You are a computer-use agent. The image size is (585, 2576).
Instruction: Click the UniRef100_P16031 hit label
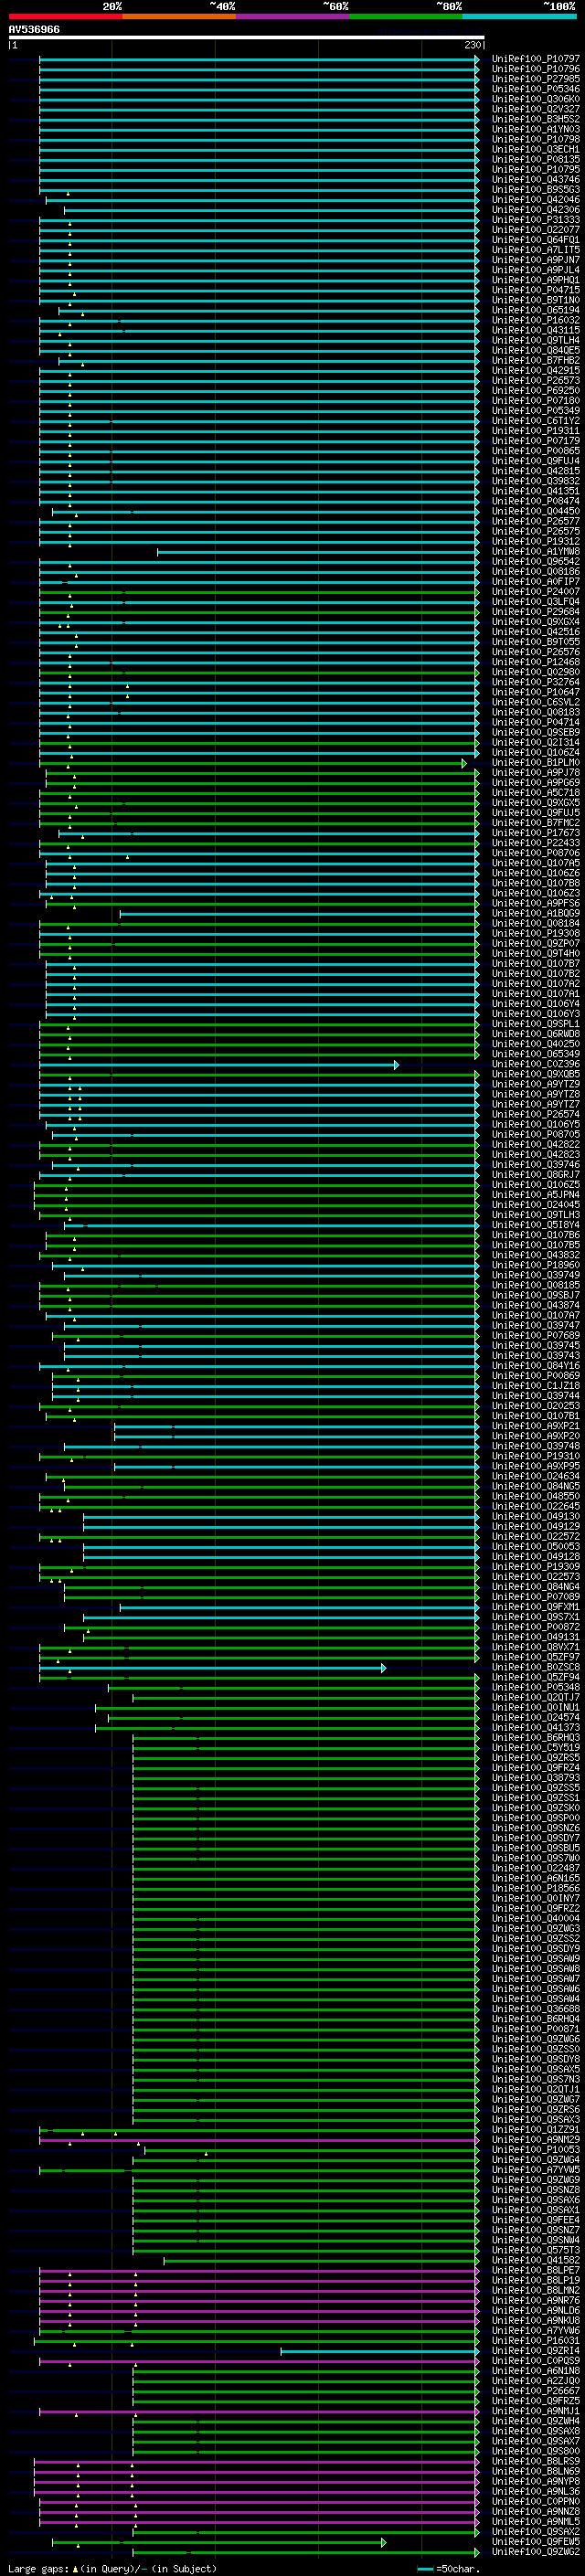[x=535, y=2341]
